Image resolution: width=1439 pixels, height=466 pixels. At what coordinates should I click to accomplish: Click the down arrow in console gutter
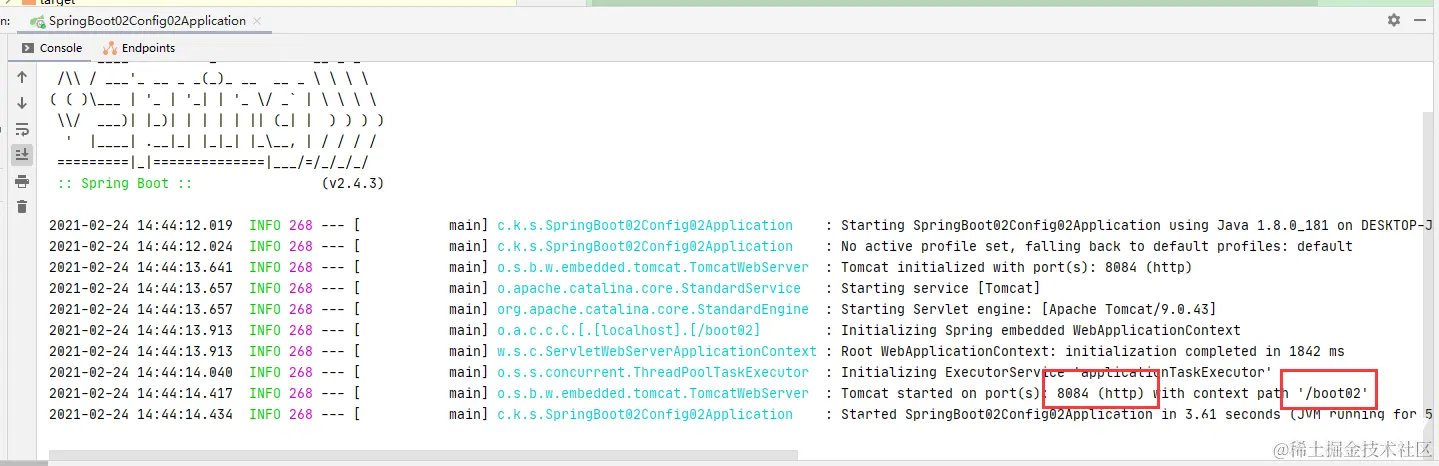(x=22, y=103)
